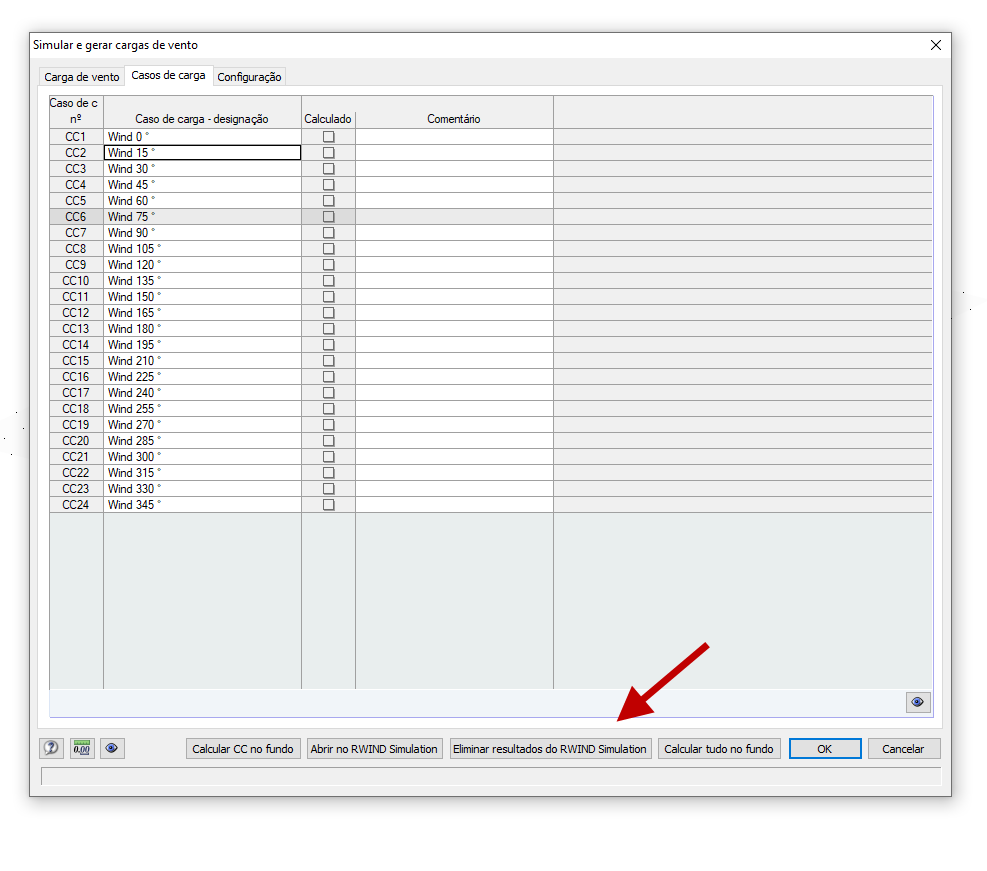Viewport: 987px width, 871px height.
Task: Enable the Calculado checkbox for CC1
Action: (x=327, y=136)
